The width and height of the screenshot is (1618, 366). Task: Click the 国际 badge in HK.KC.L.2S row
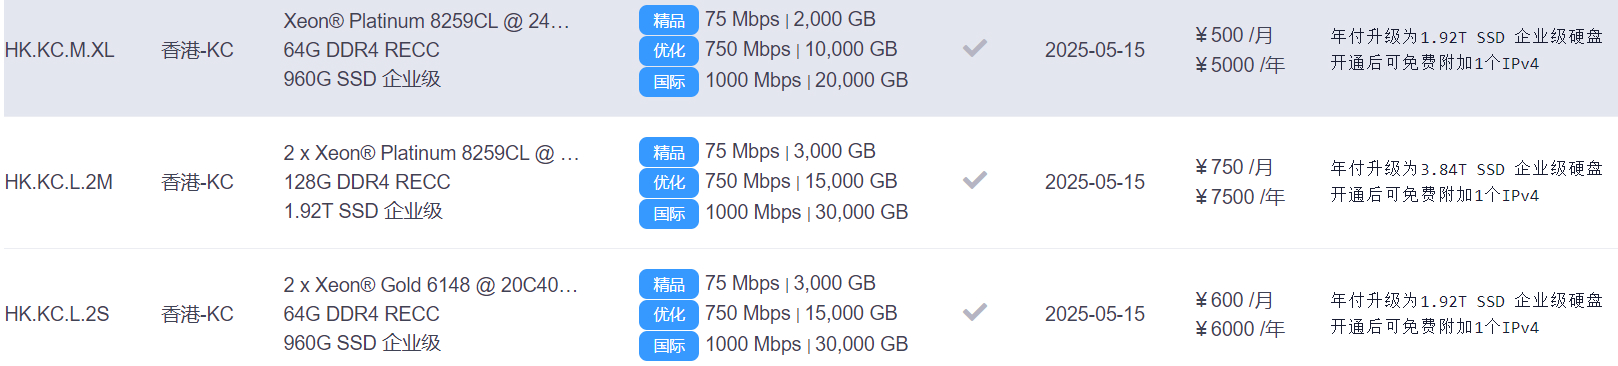tap(668, 345)
